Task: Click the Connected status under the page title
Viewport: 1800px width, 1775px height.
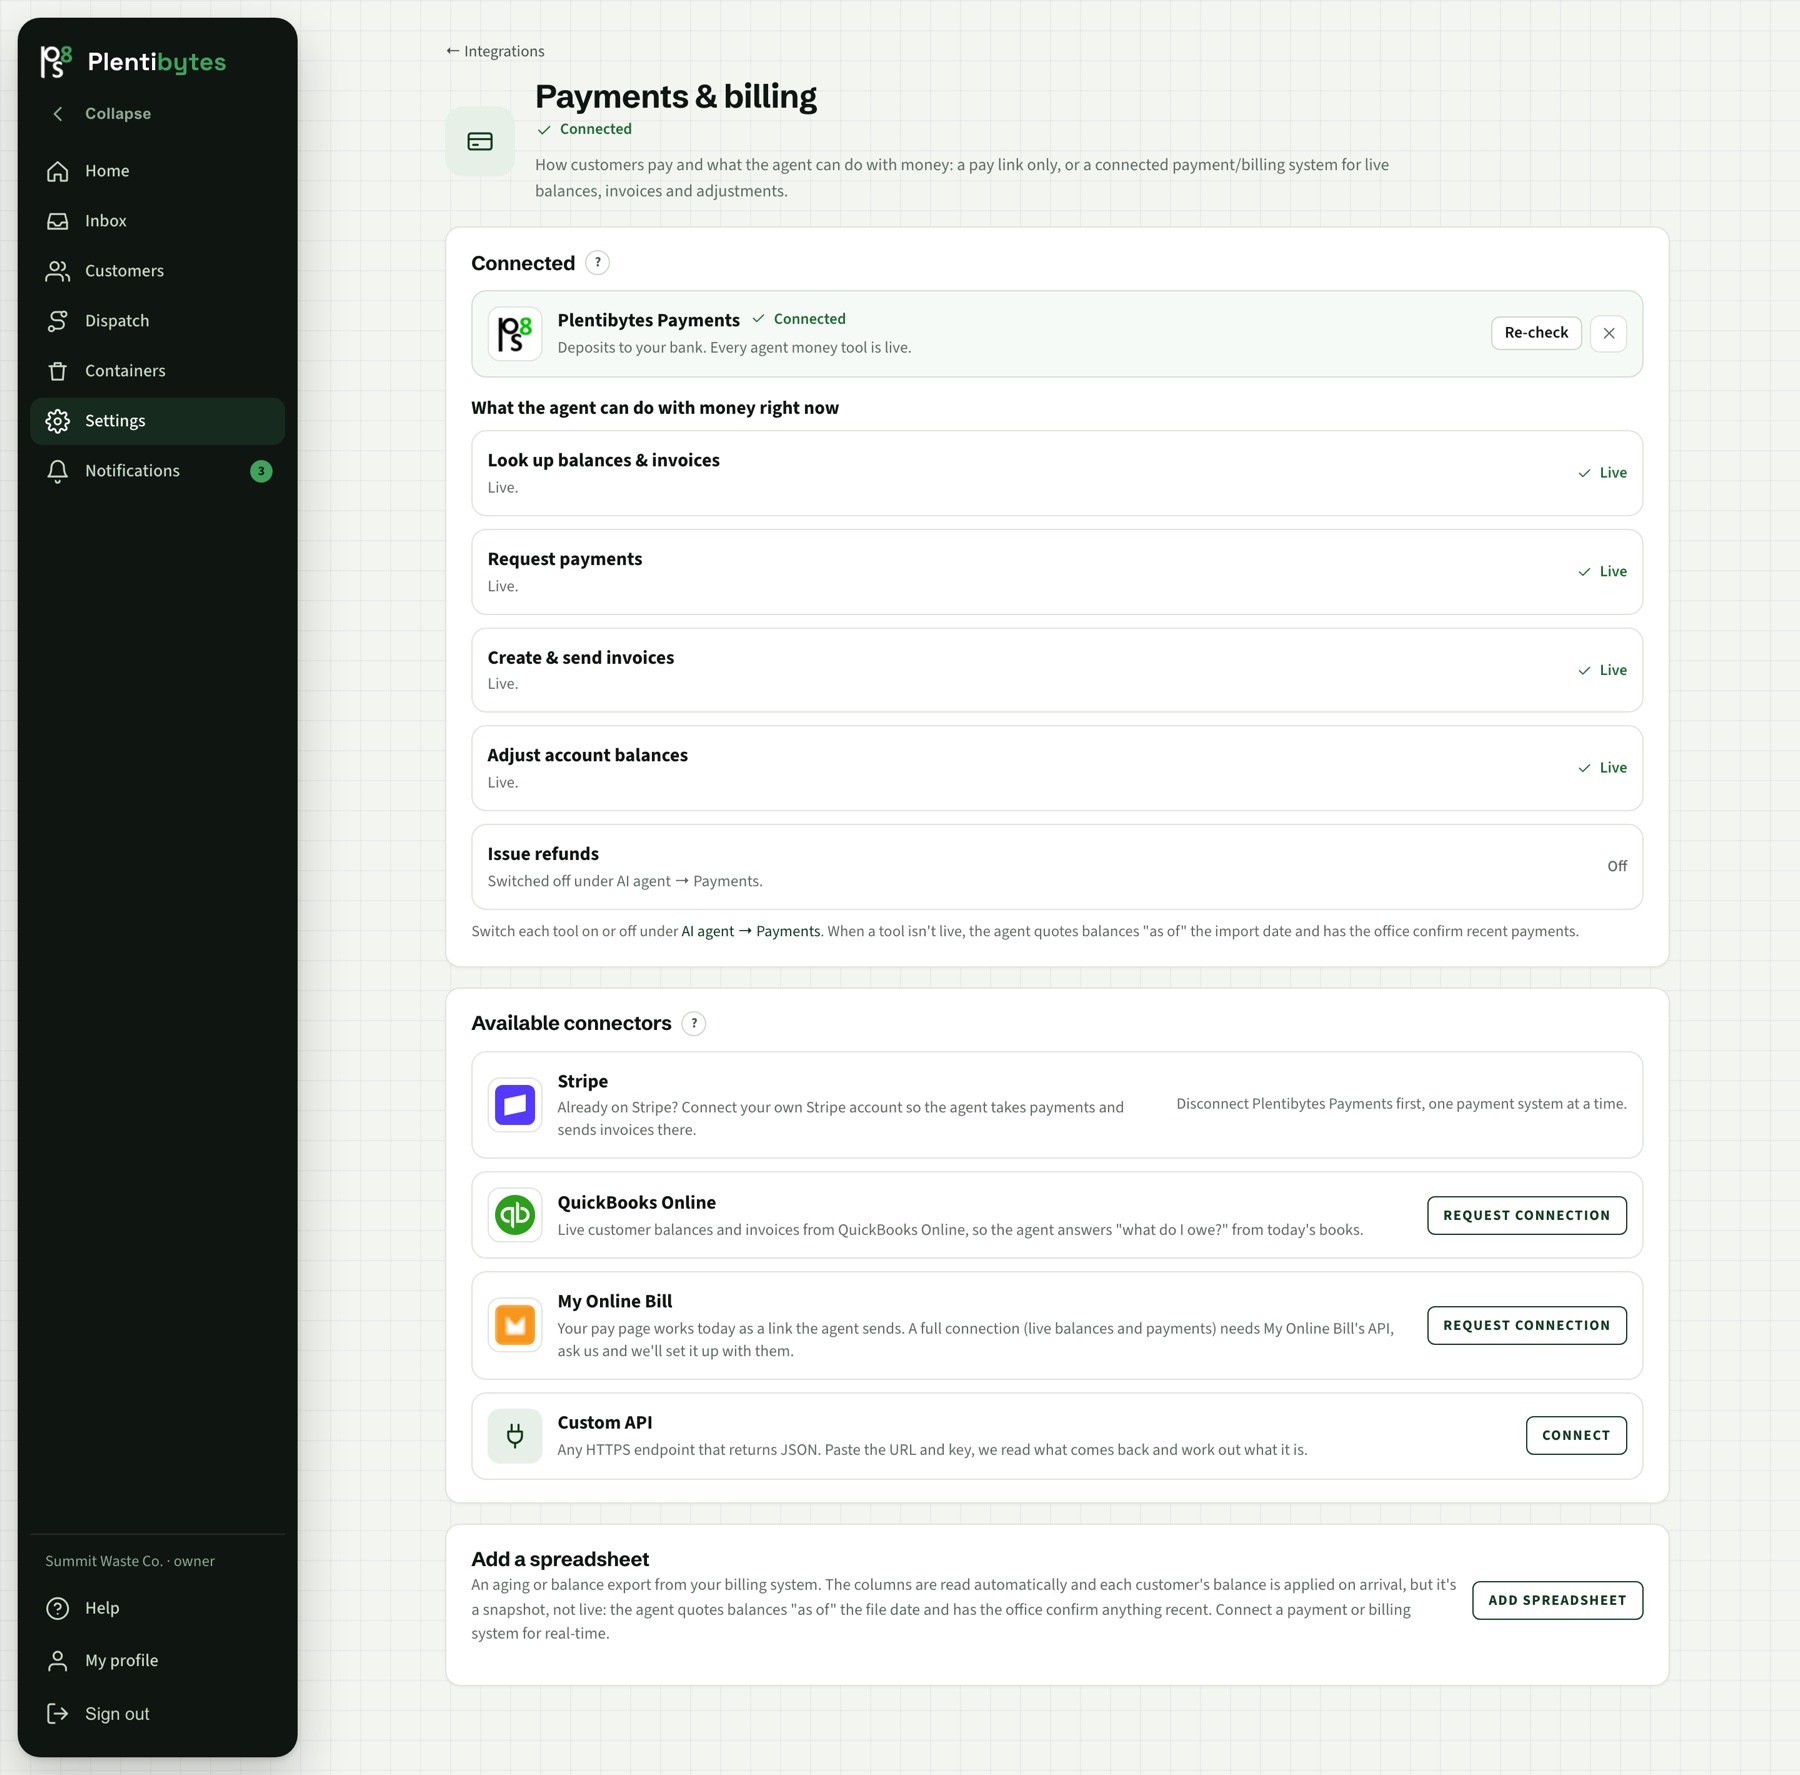Action: tap(585, 129)
